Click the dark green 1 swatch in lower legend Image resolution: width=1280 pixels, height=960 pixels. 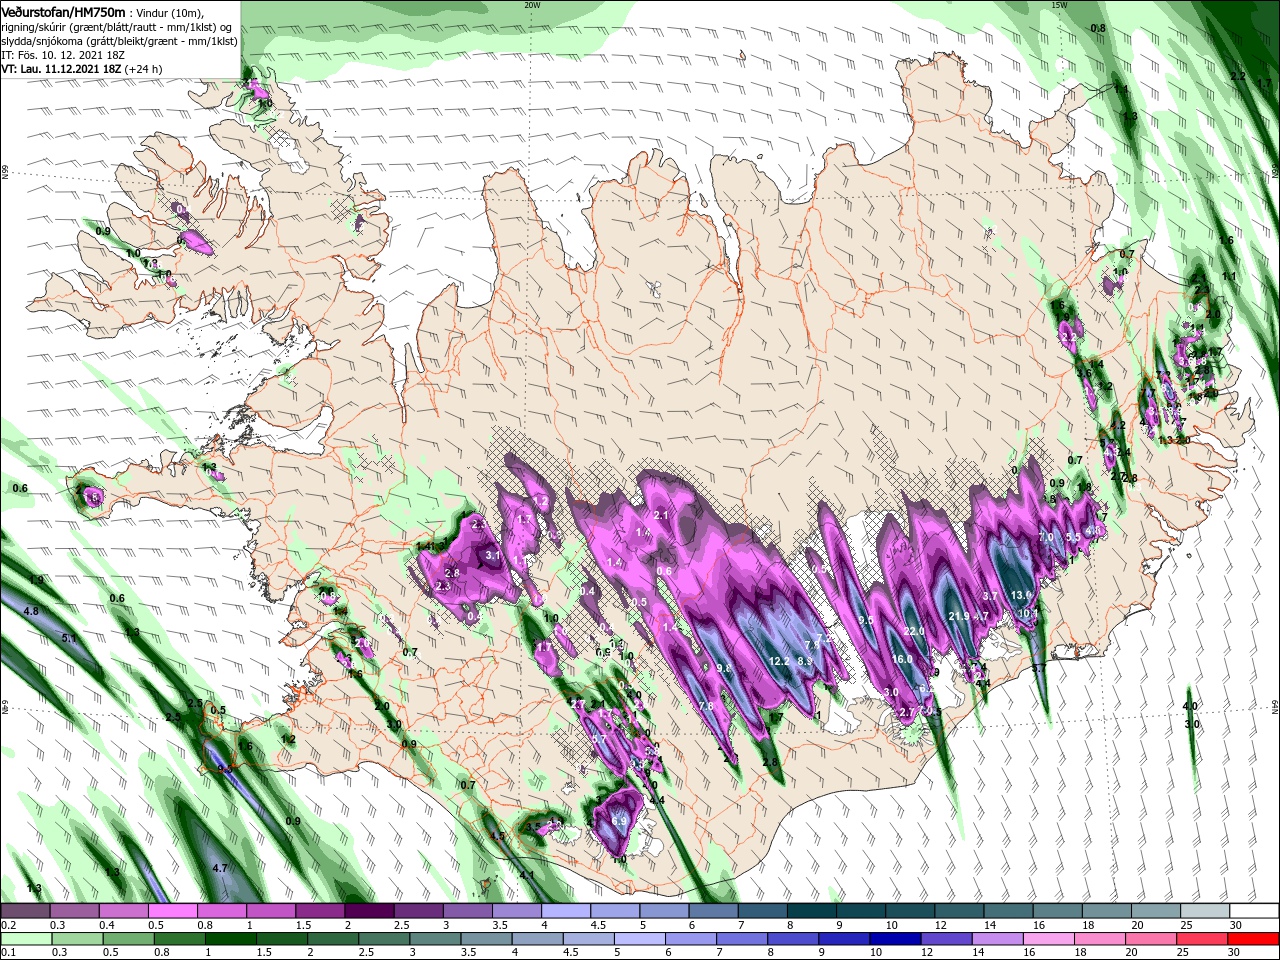coord(230,939)
